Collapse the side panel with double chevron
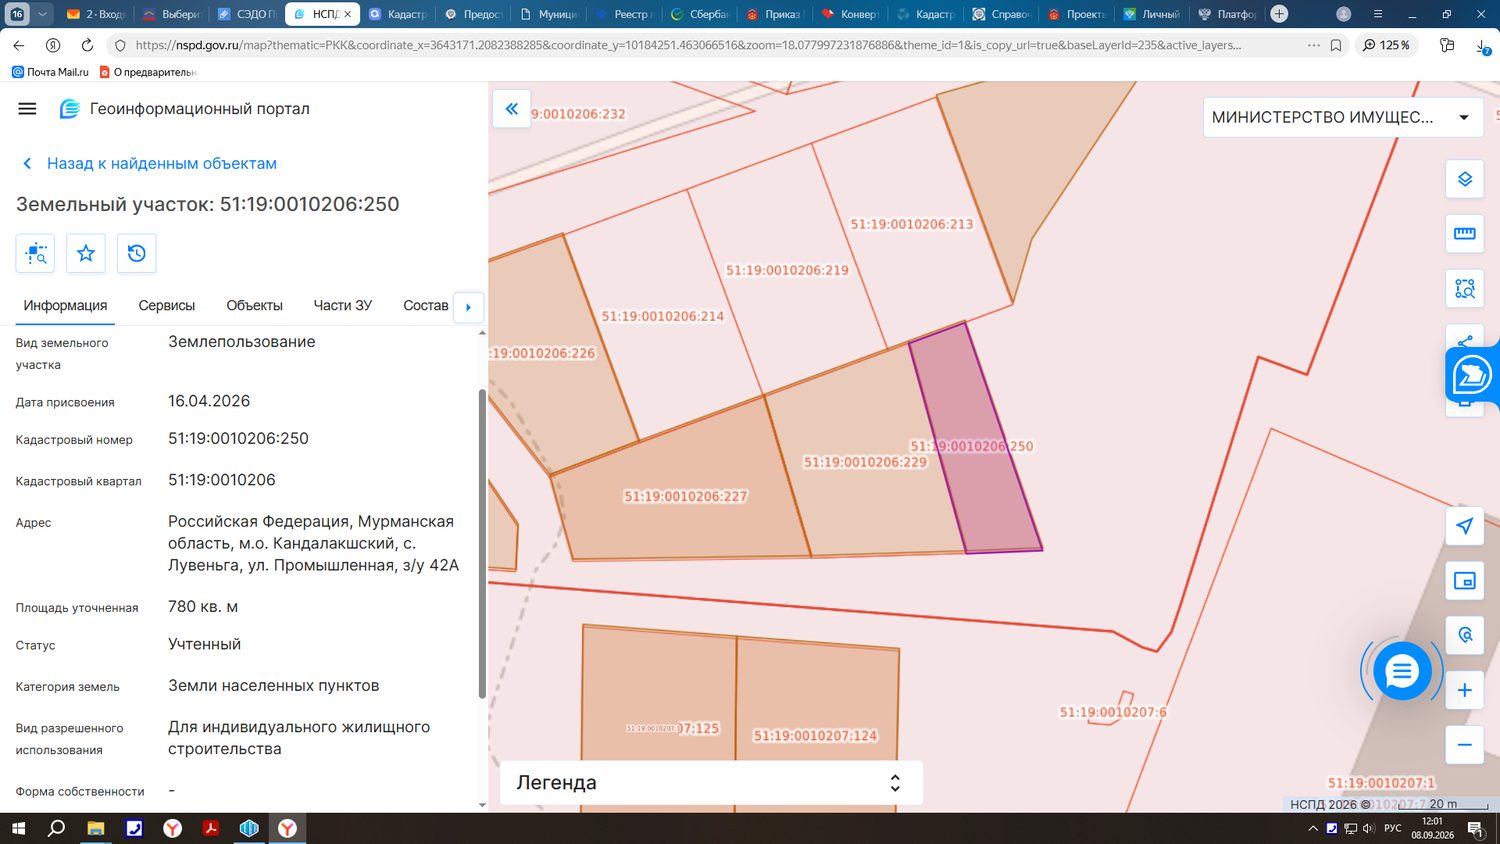This screenshot has width=1500, height=844. (x=511, y=109)
